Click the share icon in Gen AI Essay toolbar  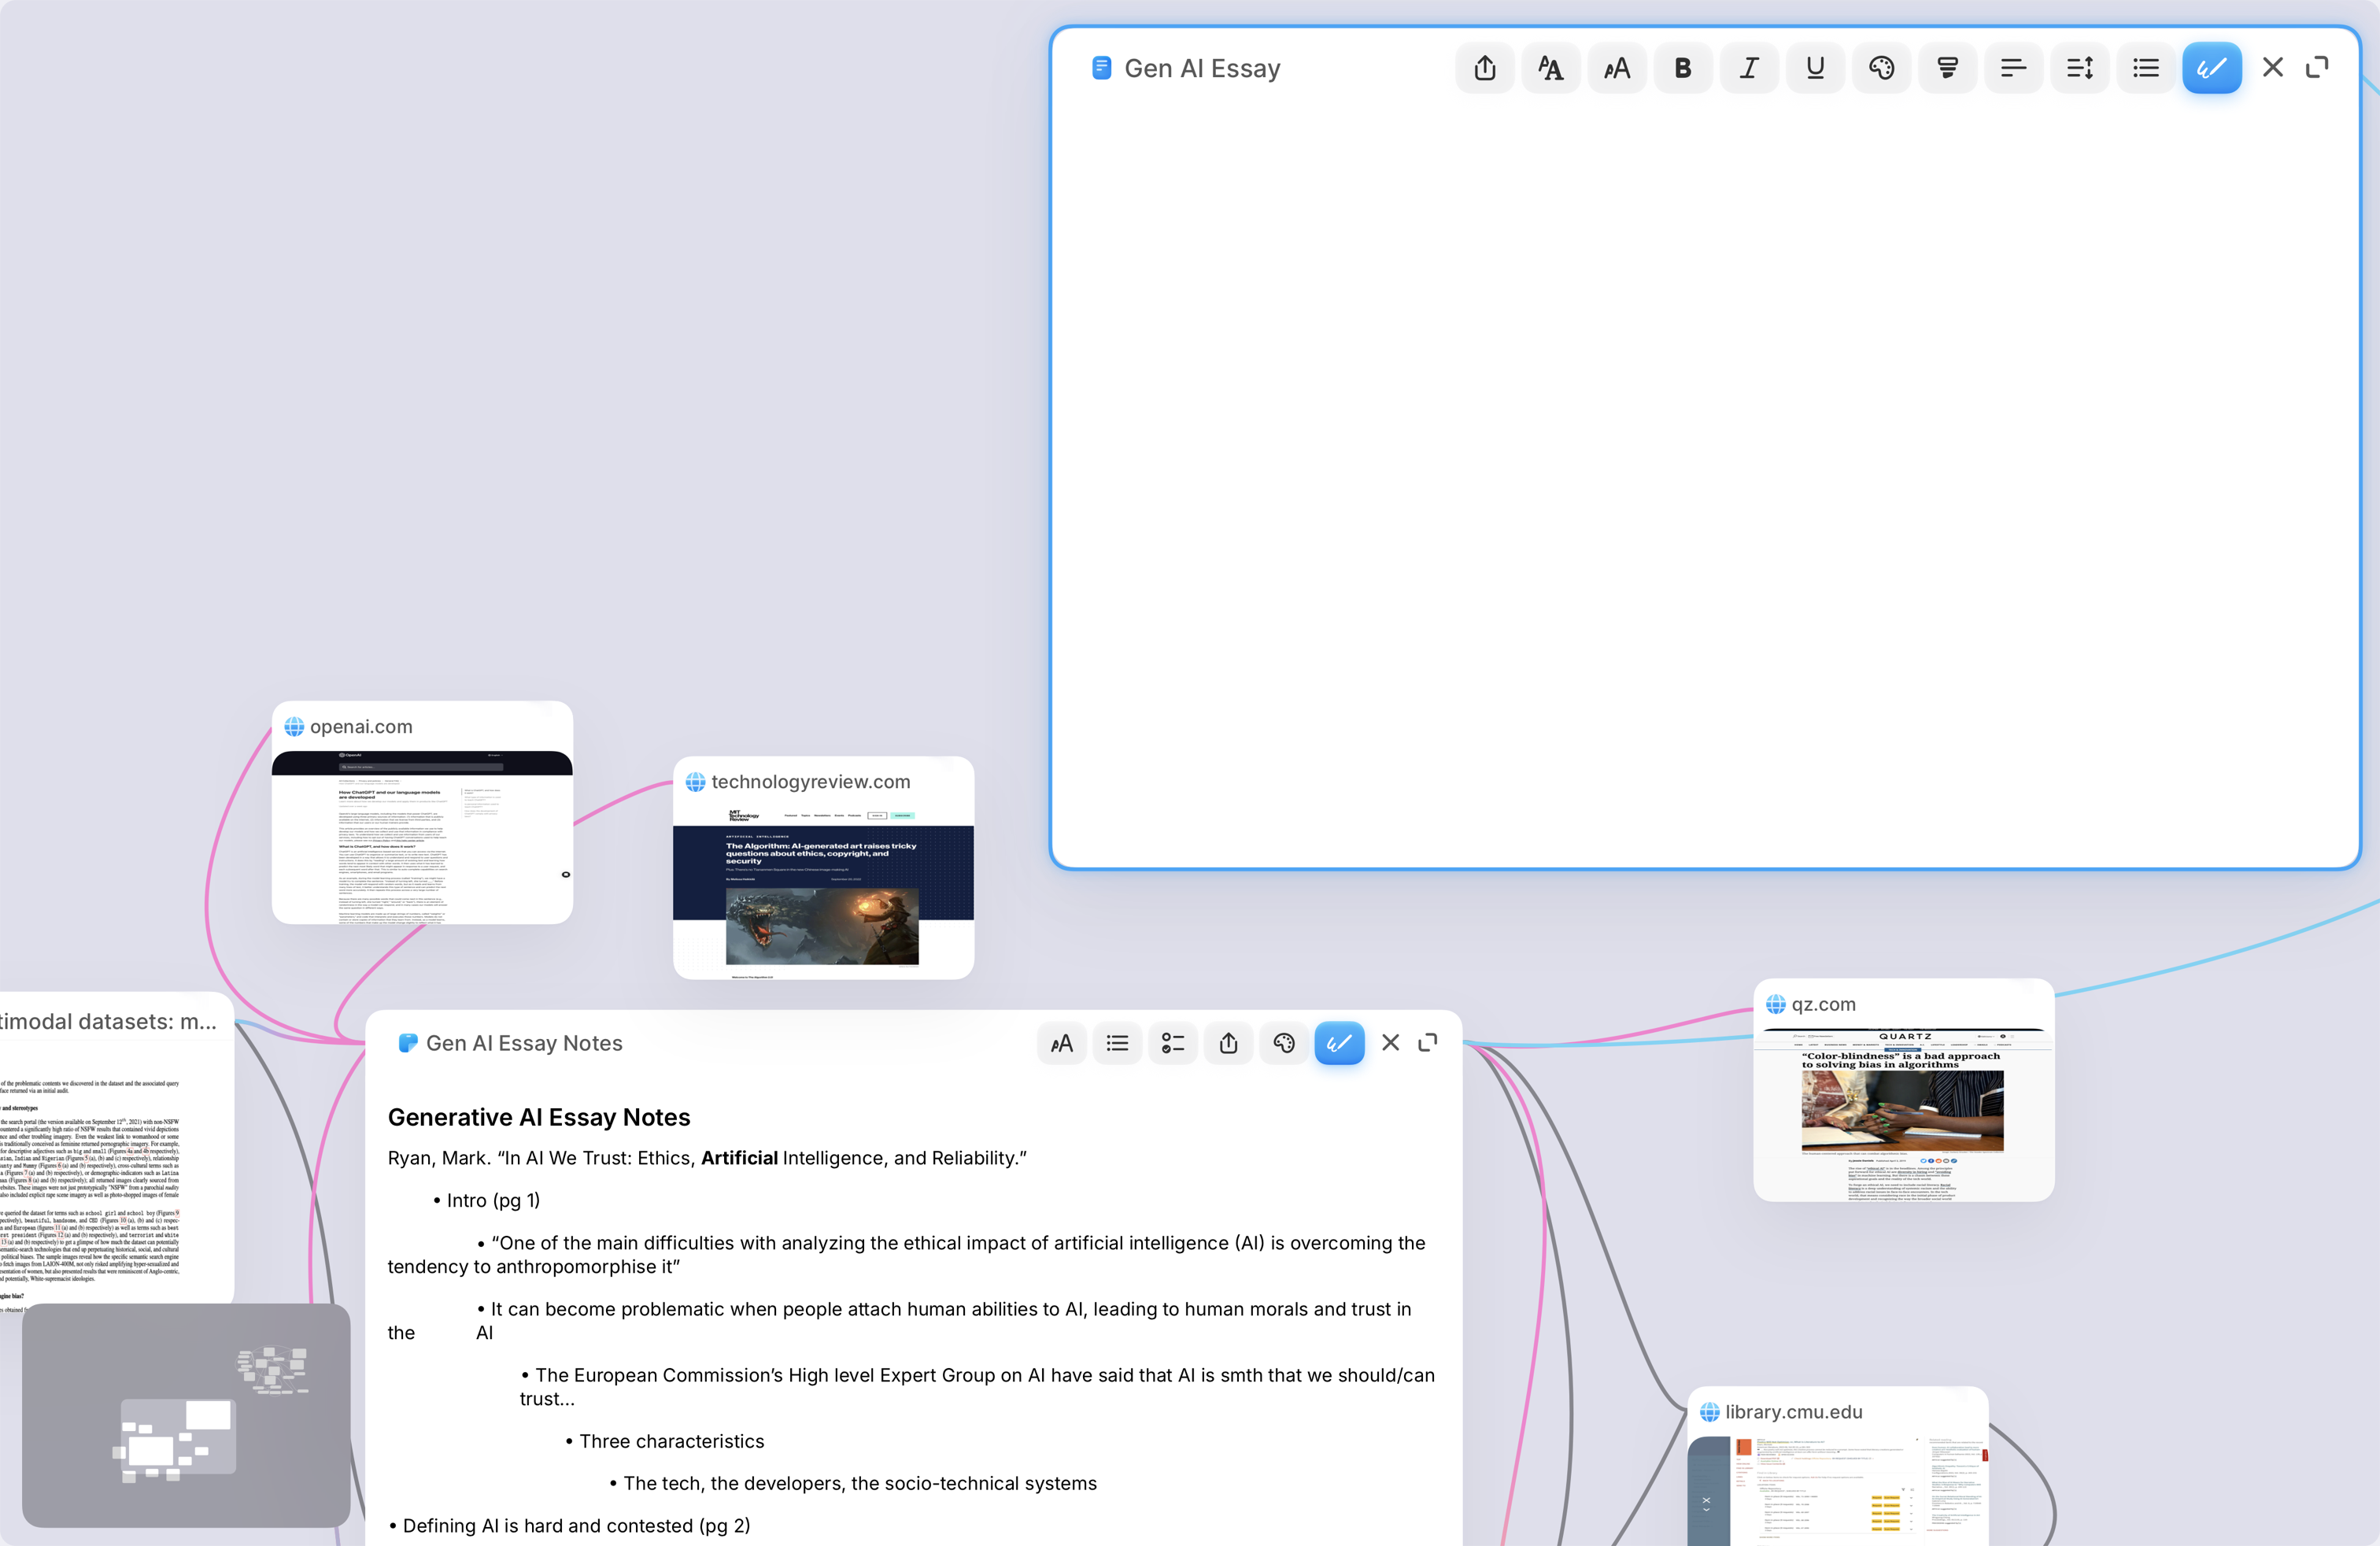[1485, 68]
